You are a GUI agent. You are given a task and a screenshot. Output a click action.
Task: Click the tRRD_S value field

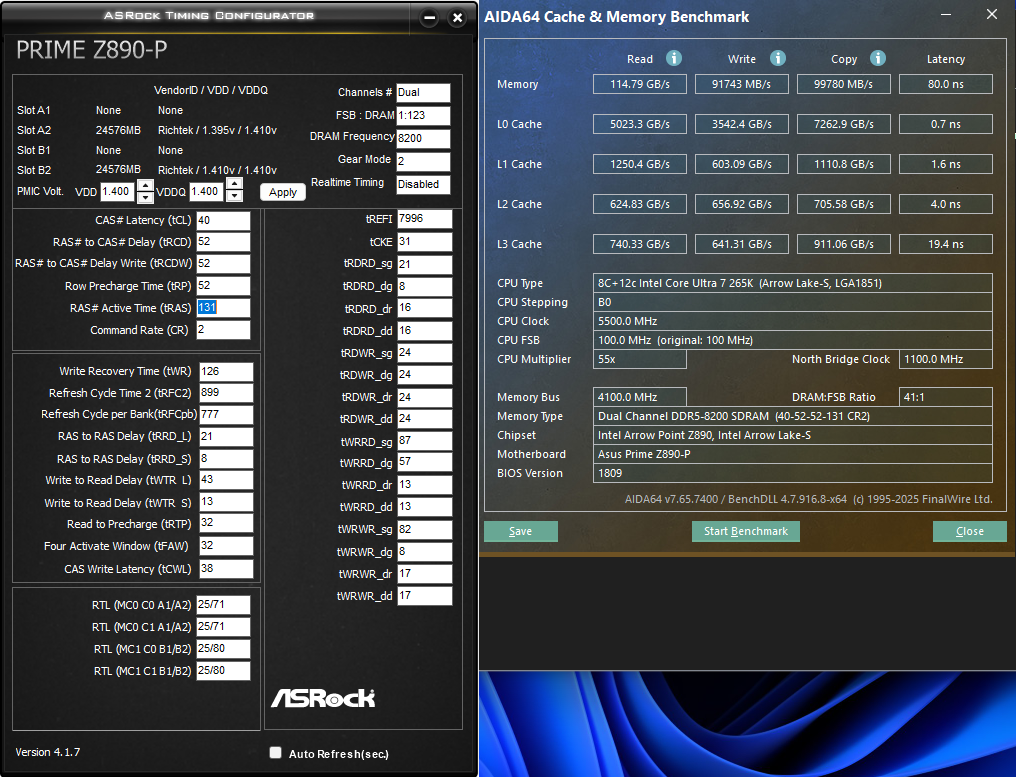[x=226, y=459]
